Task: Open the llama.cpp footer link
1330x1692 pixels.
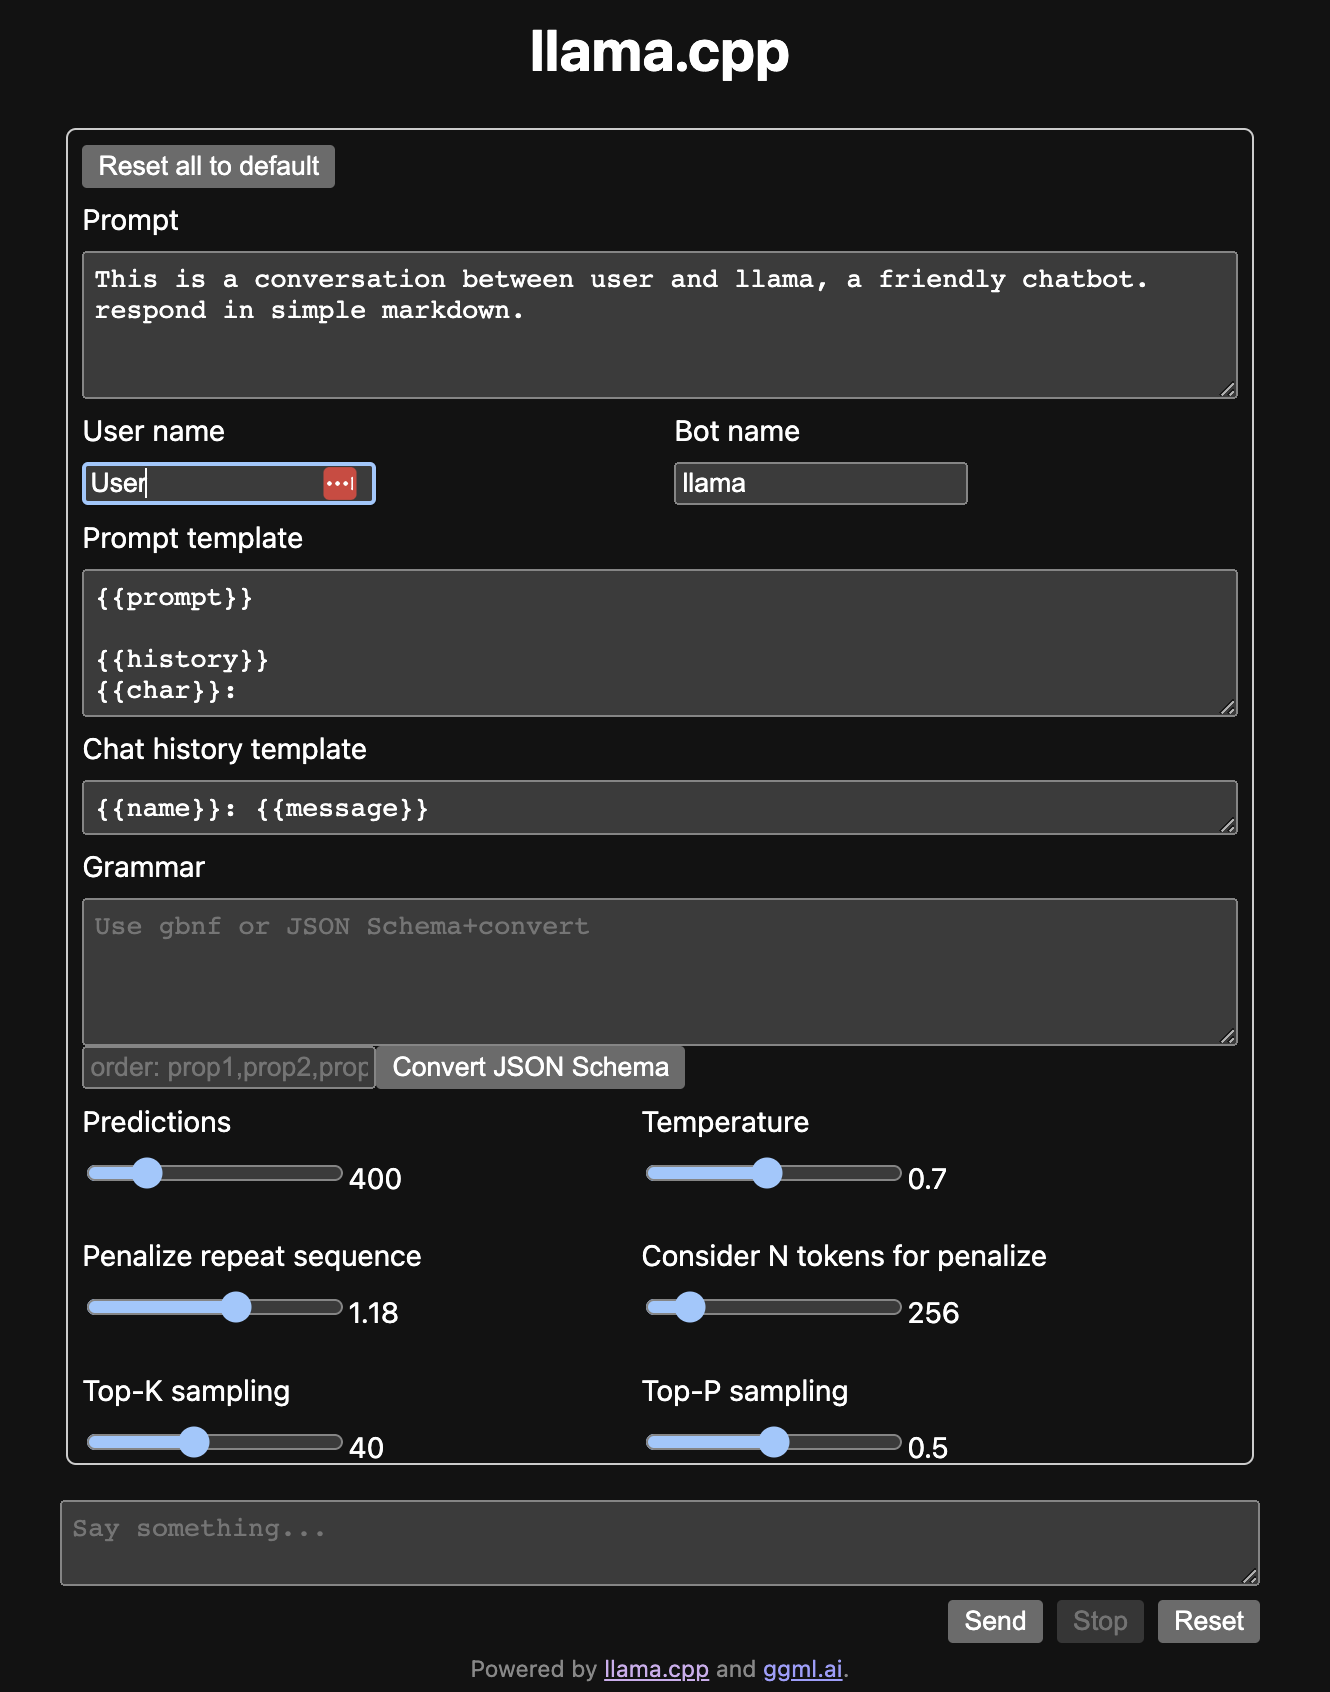Action: 656,1669
